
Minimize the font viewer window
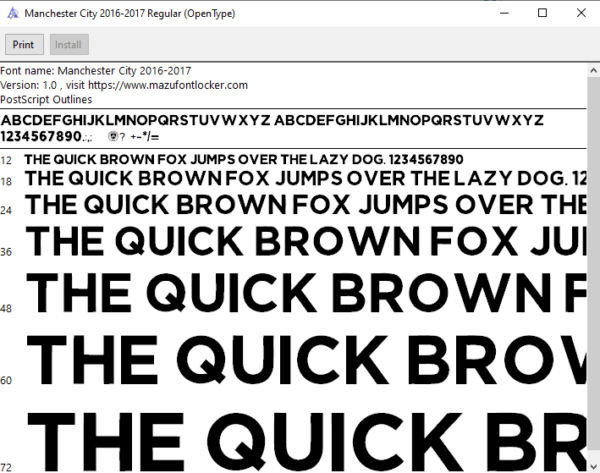point(505,13)
